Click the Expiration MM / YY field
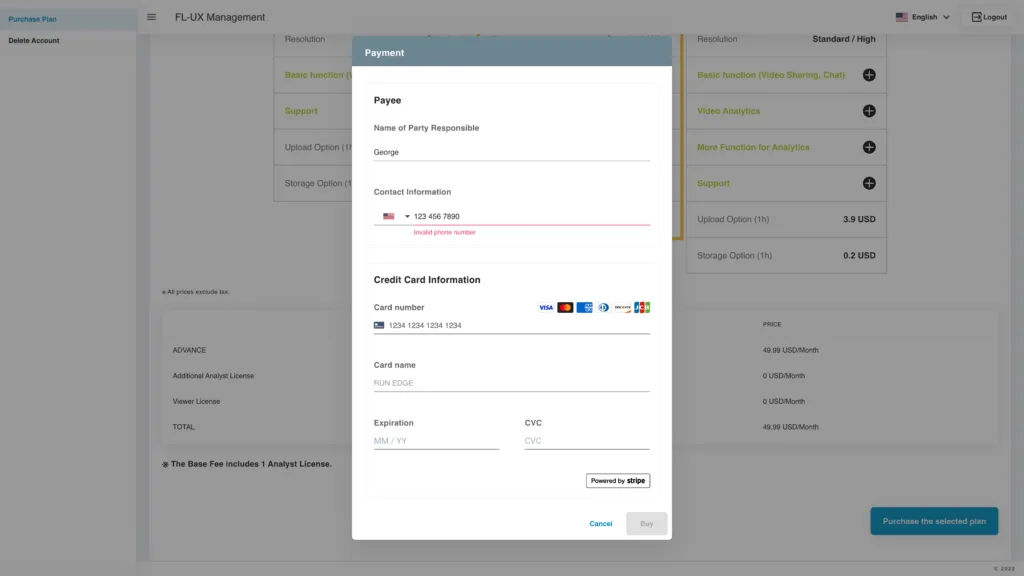Screen dimensions: 1024x576 436,441
